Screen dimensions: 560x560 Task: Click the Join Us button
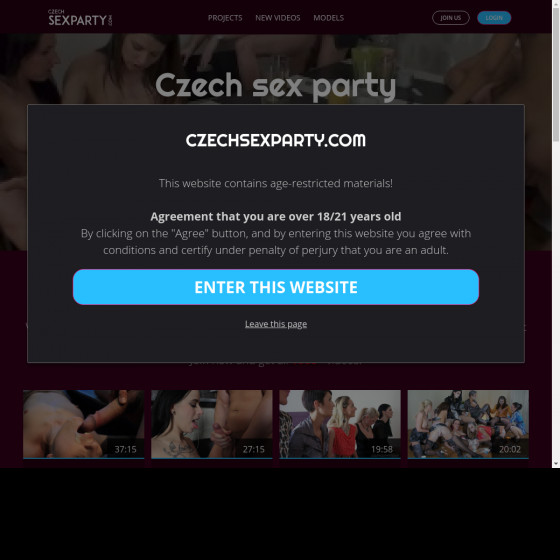click(x=450, y=18)
